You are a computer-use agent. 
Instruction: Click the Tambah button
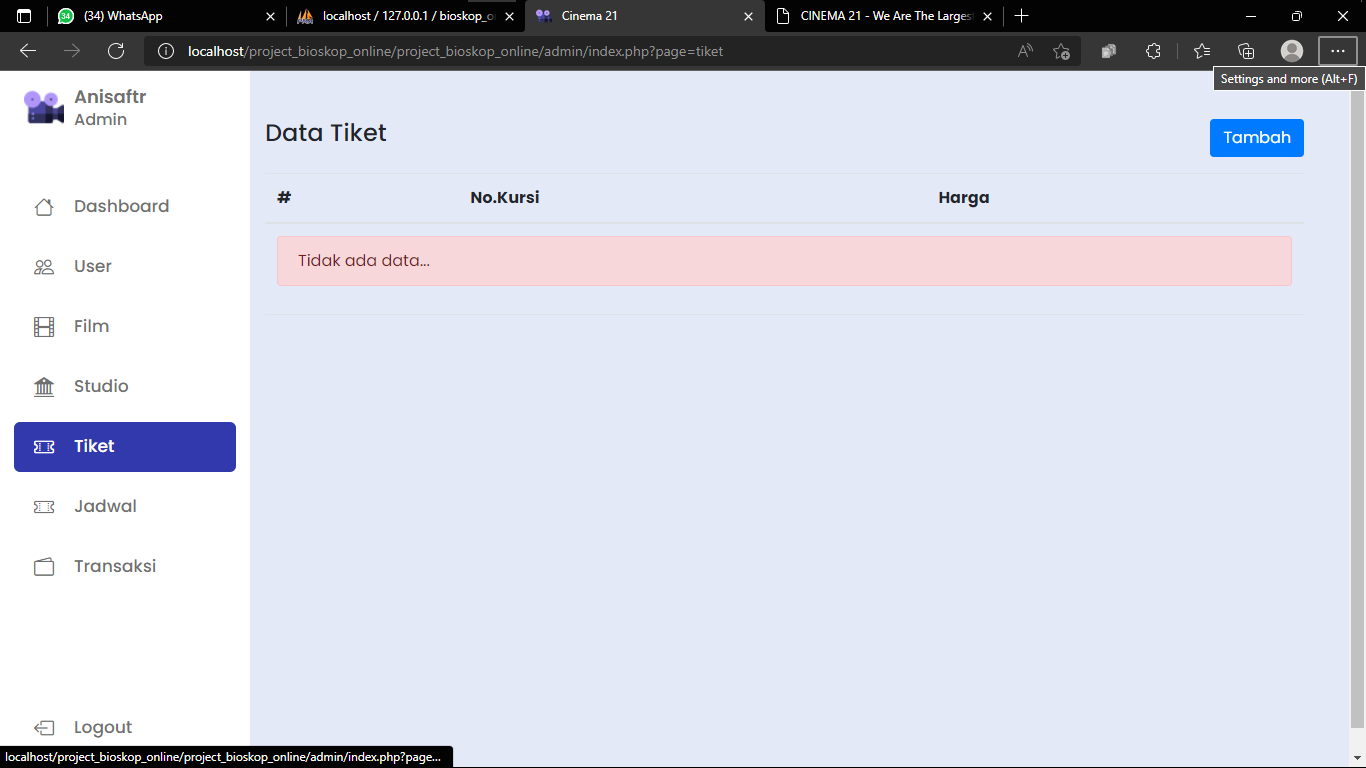point(1257,138)
